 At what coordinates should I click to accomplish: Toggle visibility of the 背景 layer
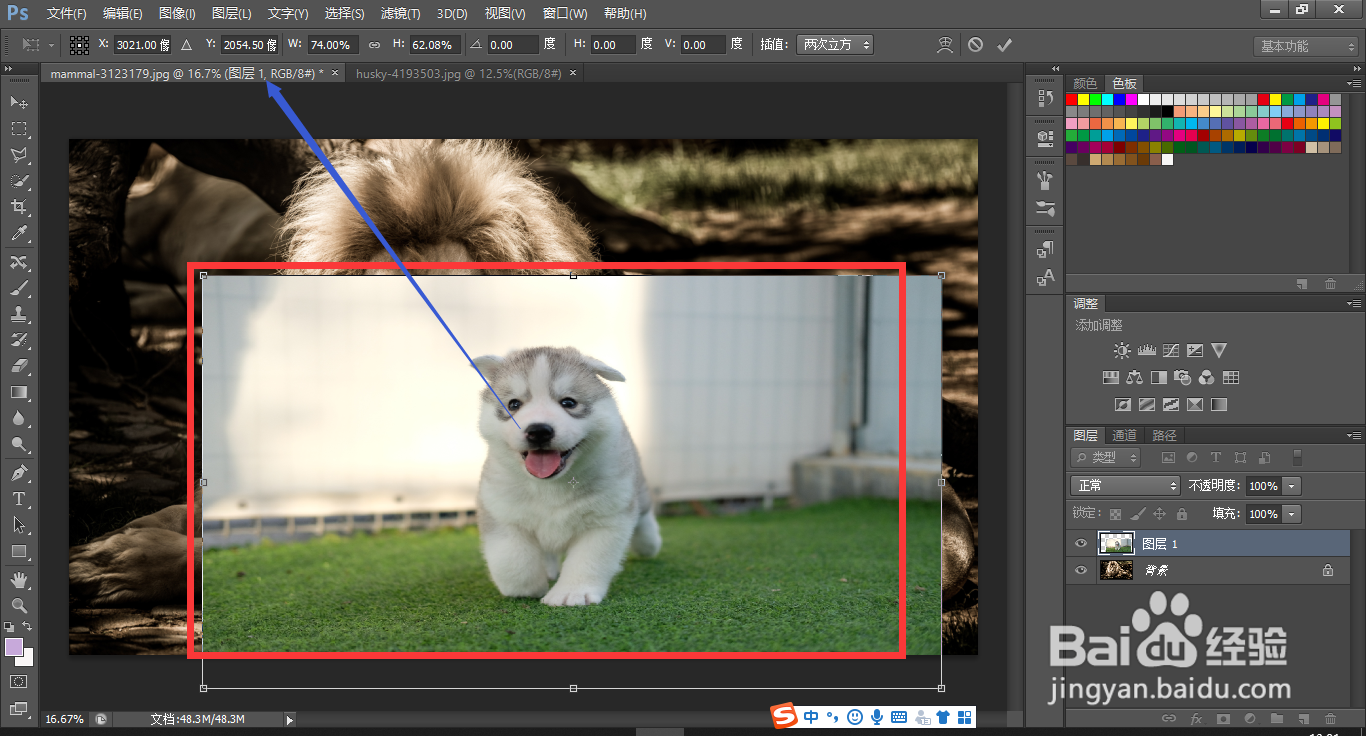coord(1080,570)
